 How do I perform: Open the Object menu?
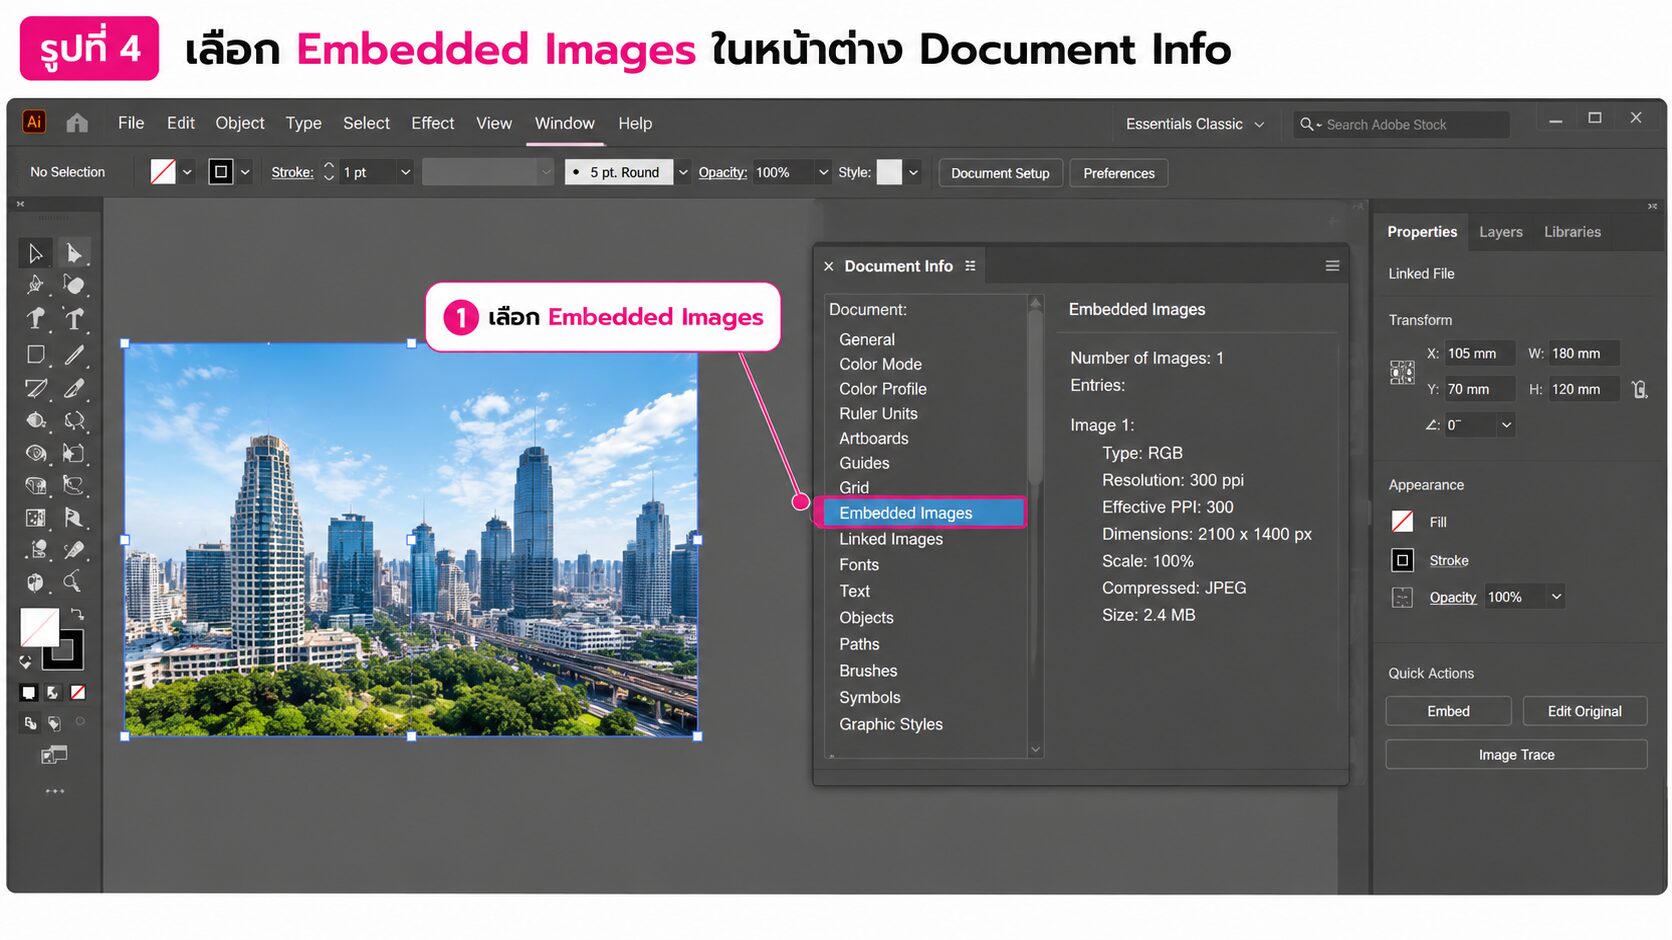click(x=240, y=123)
